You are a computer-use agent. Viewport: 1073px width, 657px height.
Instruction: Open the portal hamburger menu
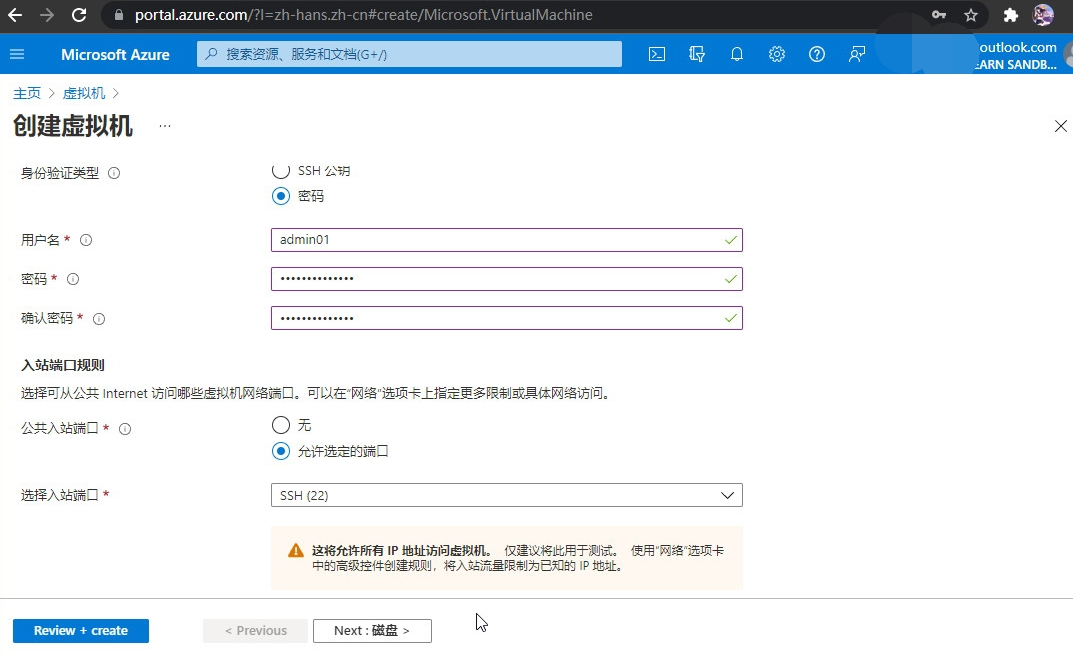click(17, 54)
